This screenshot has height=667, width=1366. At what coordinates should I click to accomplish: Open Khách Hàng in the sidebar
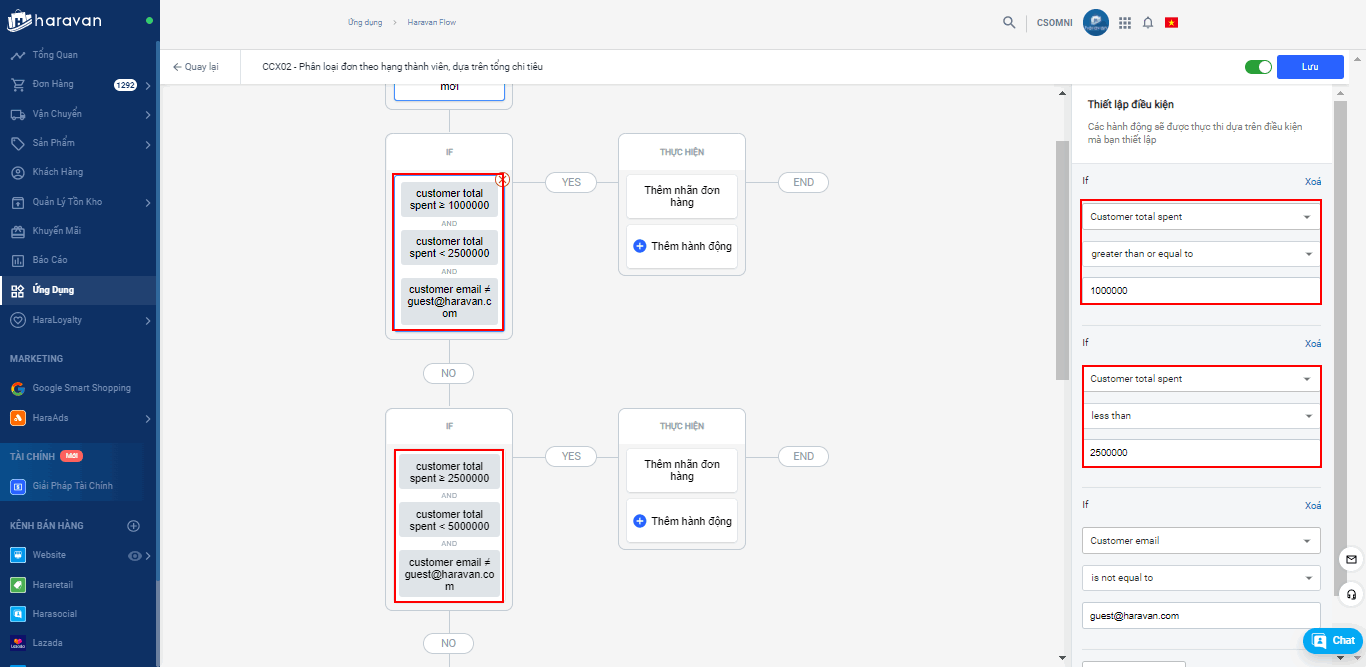tap(57, 172)
